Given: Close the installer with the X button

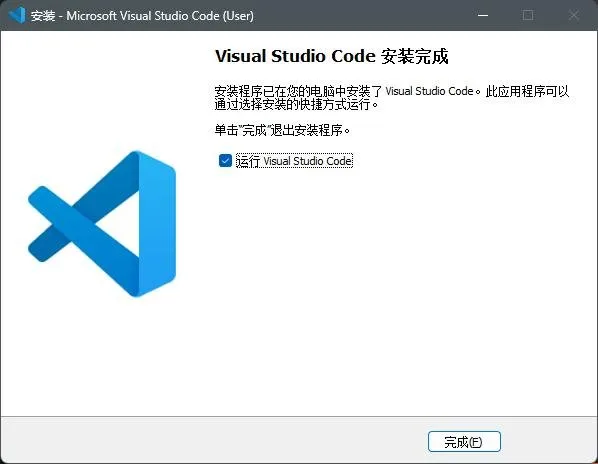Looking at the screenshot, I should point(574,15).
